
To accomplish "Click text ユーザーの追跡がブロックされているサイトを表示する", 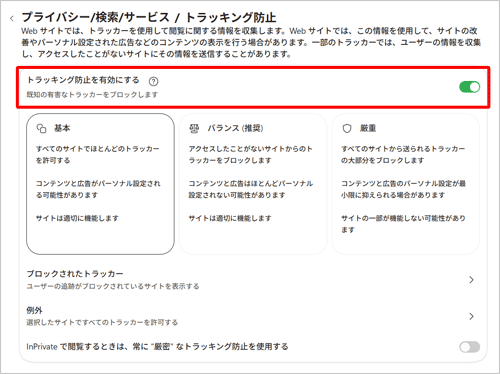I will pos(113,286).
